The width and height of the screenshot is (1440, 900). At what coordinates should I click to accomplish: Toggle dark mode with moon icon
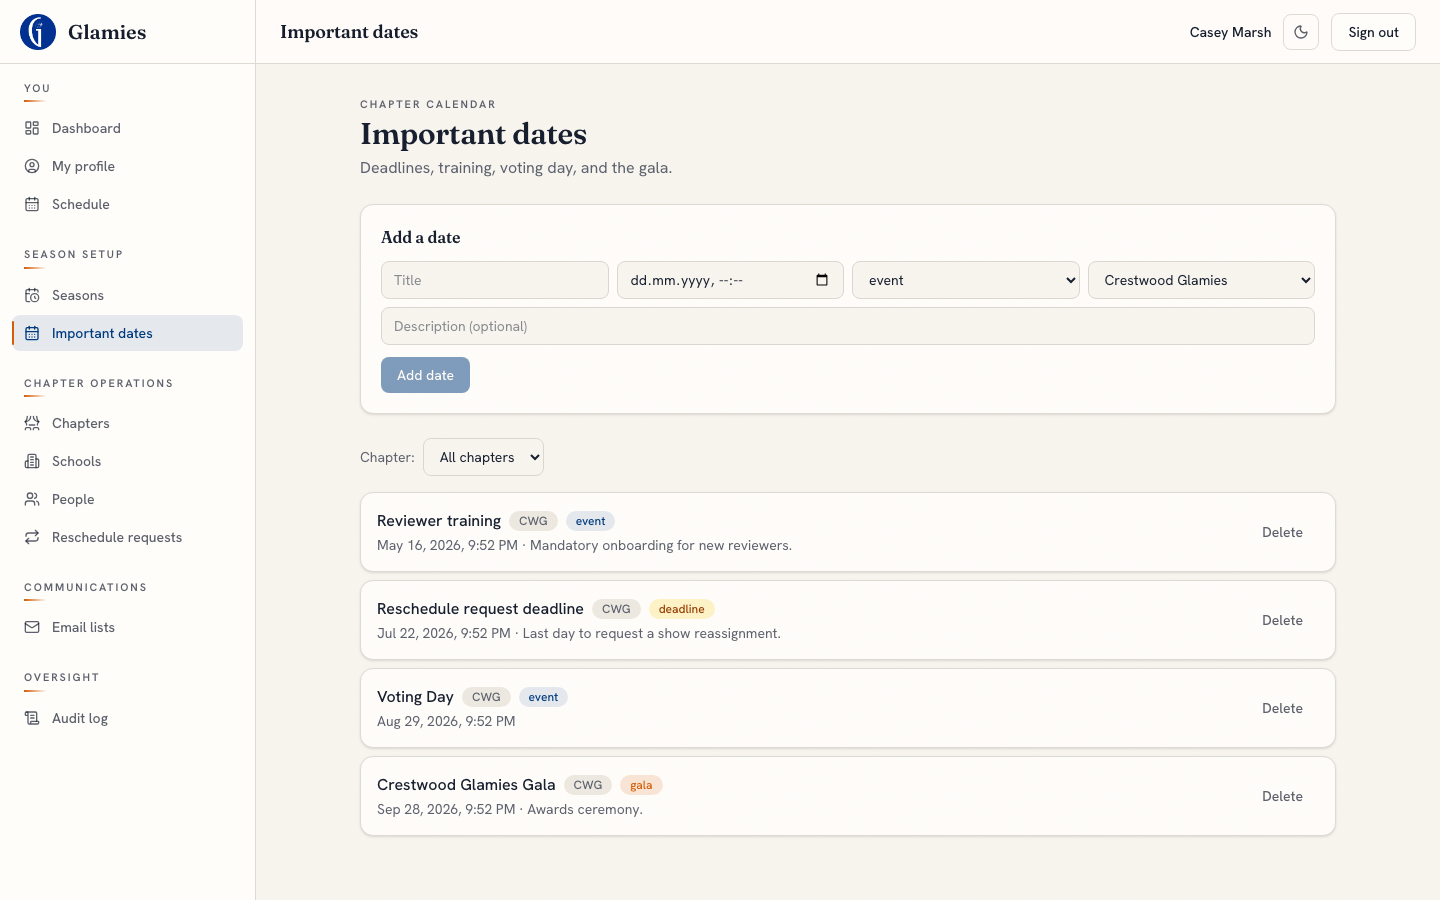pyautogui.click(x=1301, y=32)
